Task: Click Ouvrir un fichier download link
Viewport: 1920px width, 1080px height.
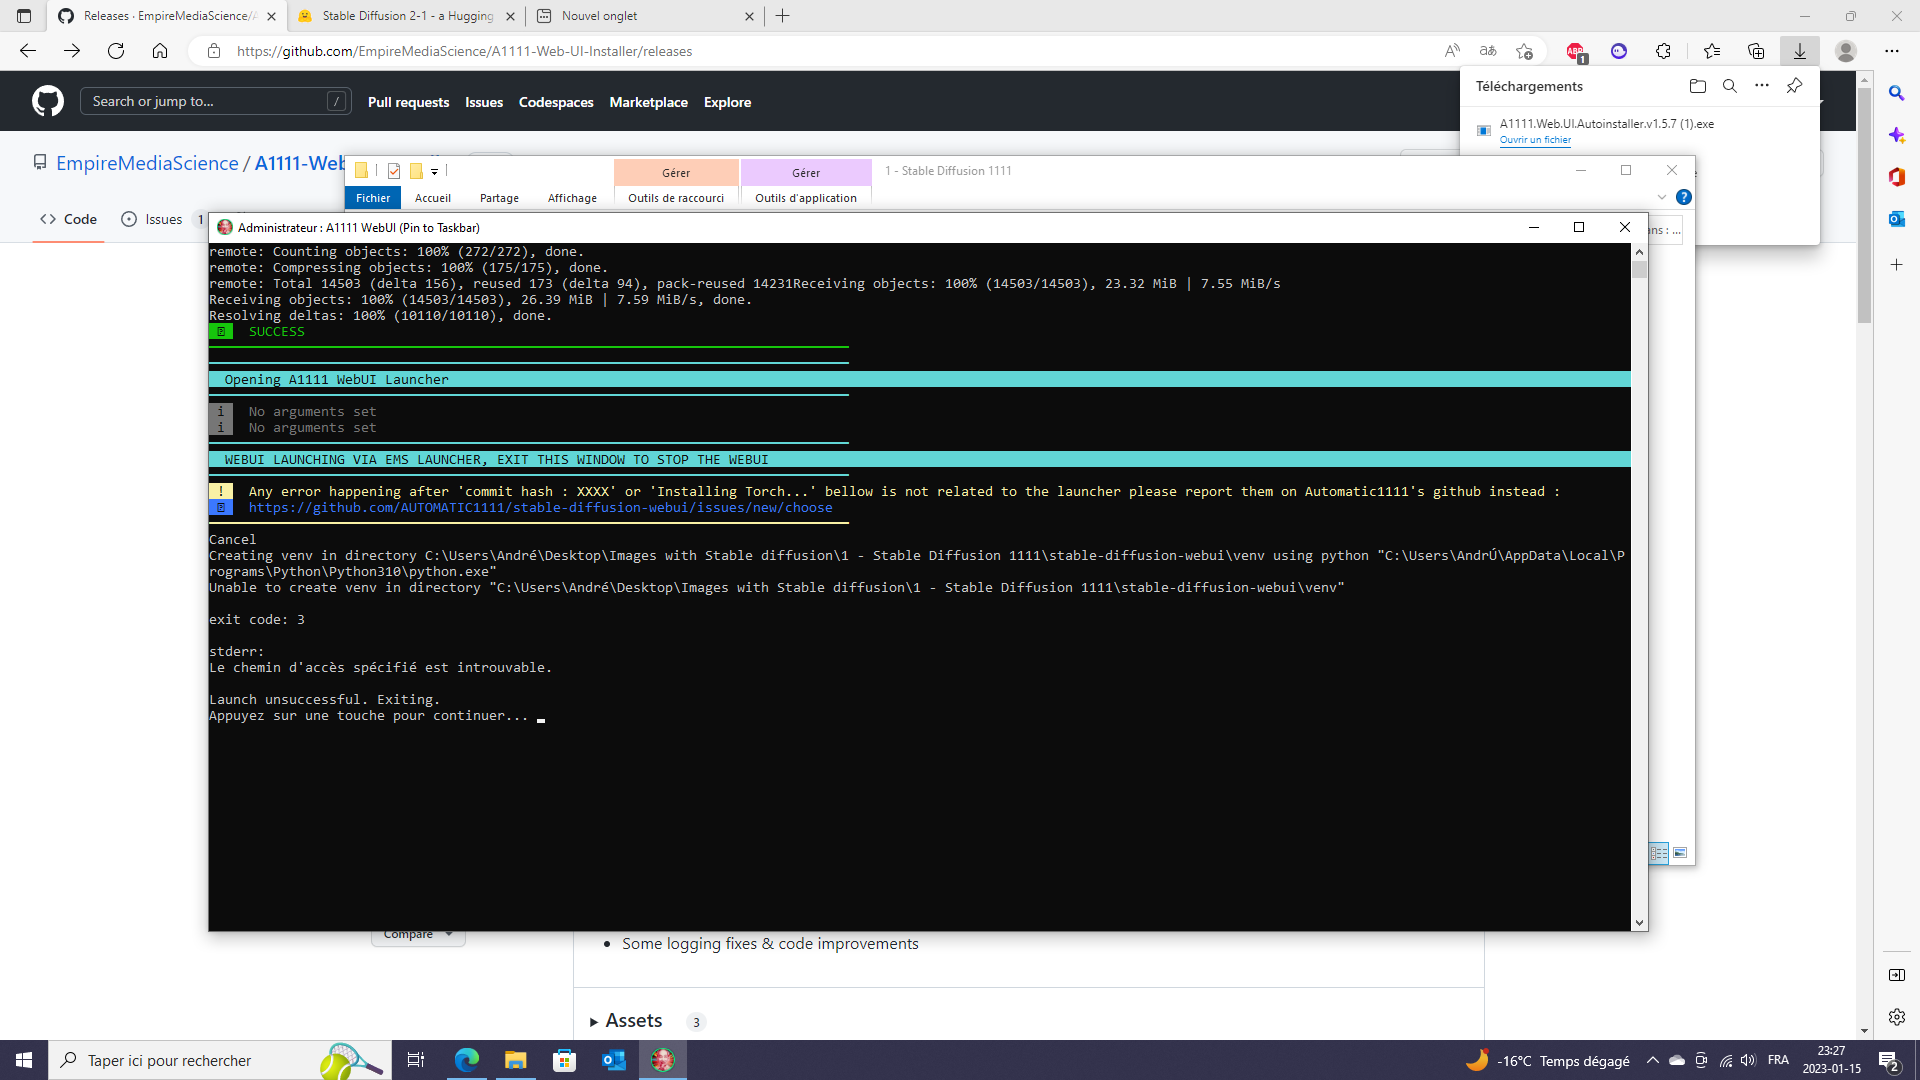Action: point(1535,140)
